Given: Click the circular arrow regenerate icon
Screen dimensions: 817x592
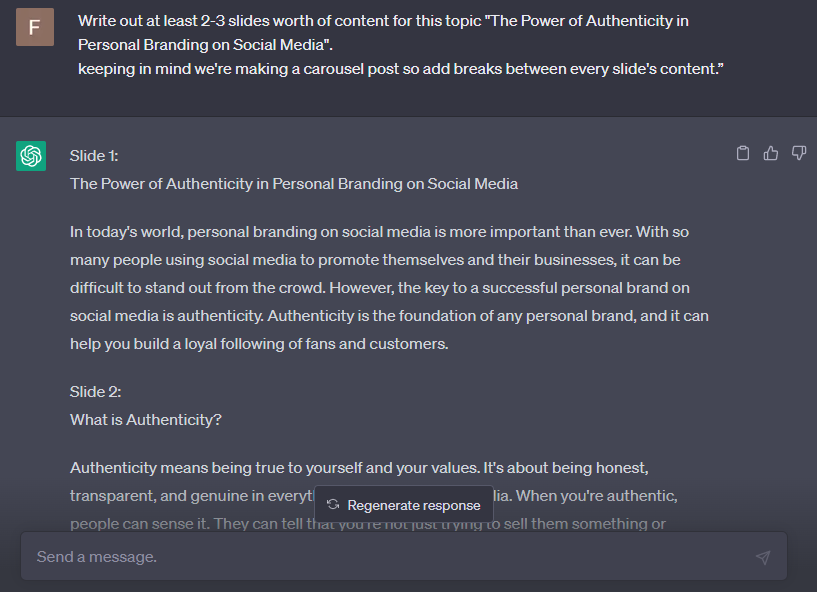Looking at the screenshot, I should (333, 505).
